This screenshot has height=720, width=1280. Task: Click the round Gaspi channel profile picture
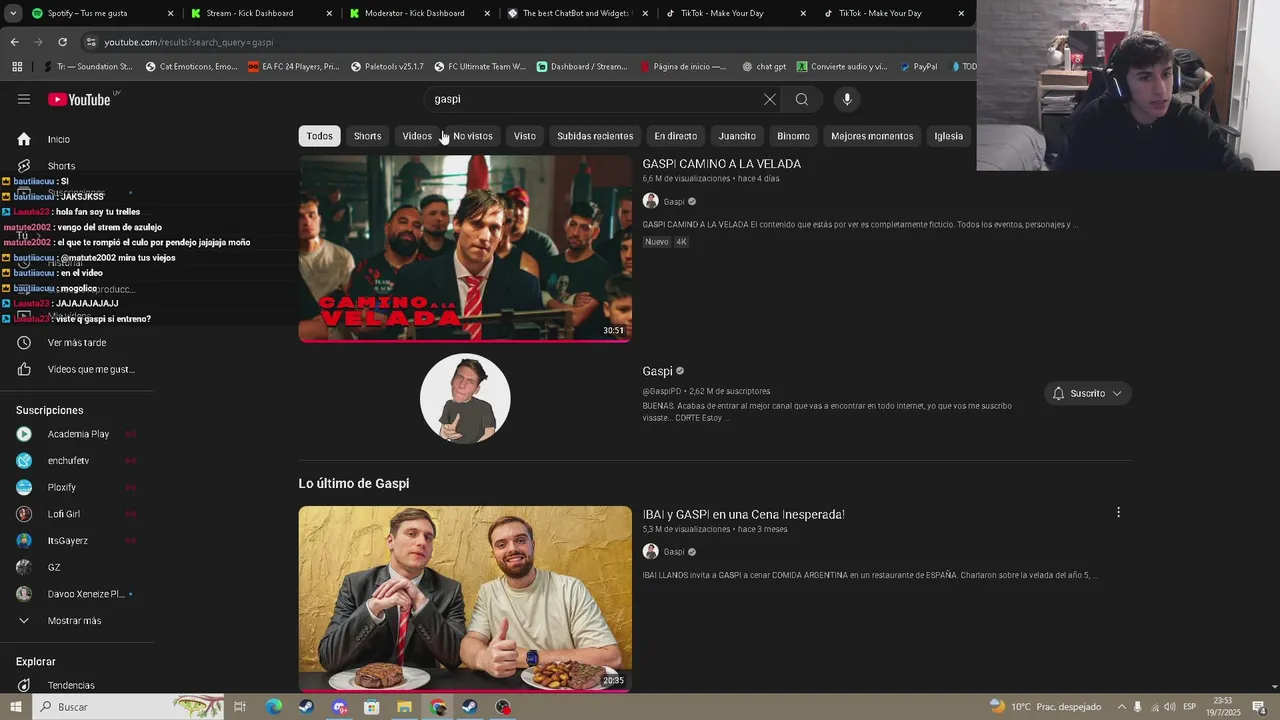tap(465, 398)
